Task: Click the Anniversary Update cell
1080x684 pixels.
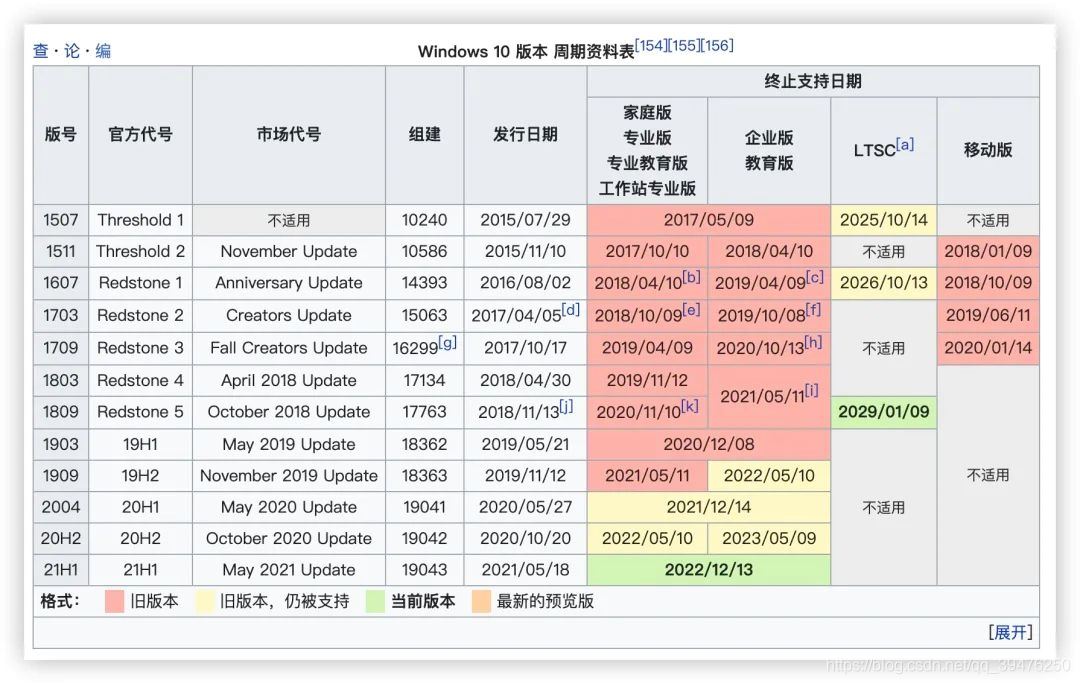Action: pyautogui.click(x=289, y=283)
